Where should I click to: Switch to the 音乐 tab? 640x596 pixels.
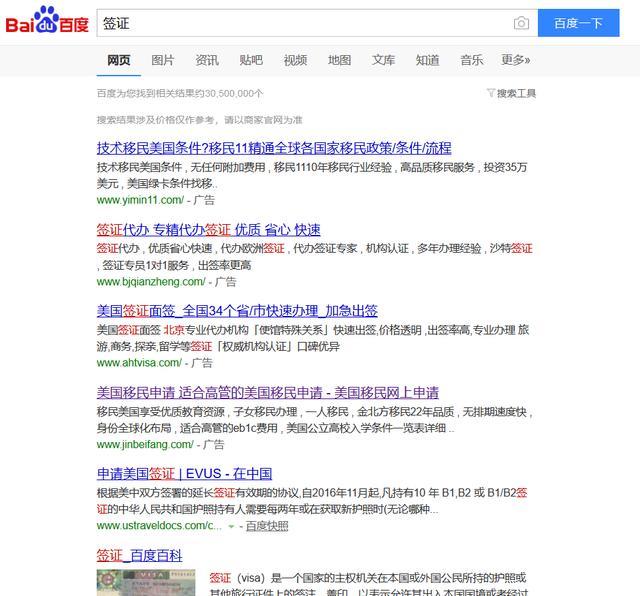point(471,60)
